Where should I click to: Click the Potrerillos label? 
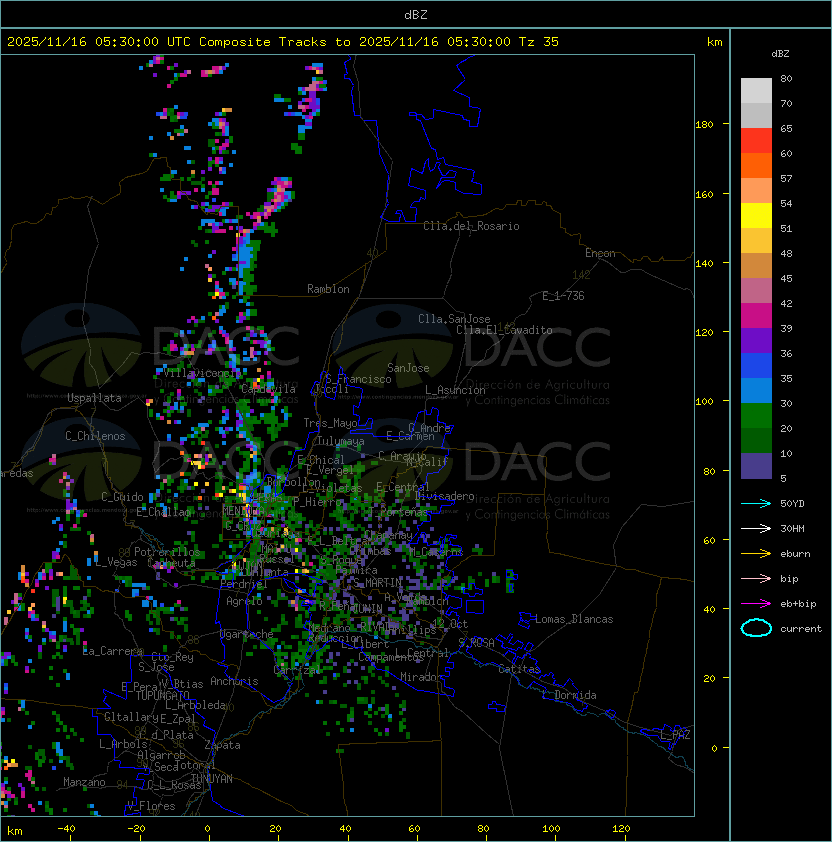pyautogui.click(x=167, y=552)
